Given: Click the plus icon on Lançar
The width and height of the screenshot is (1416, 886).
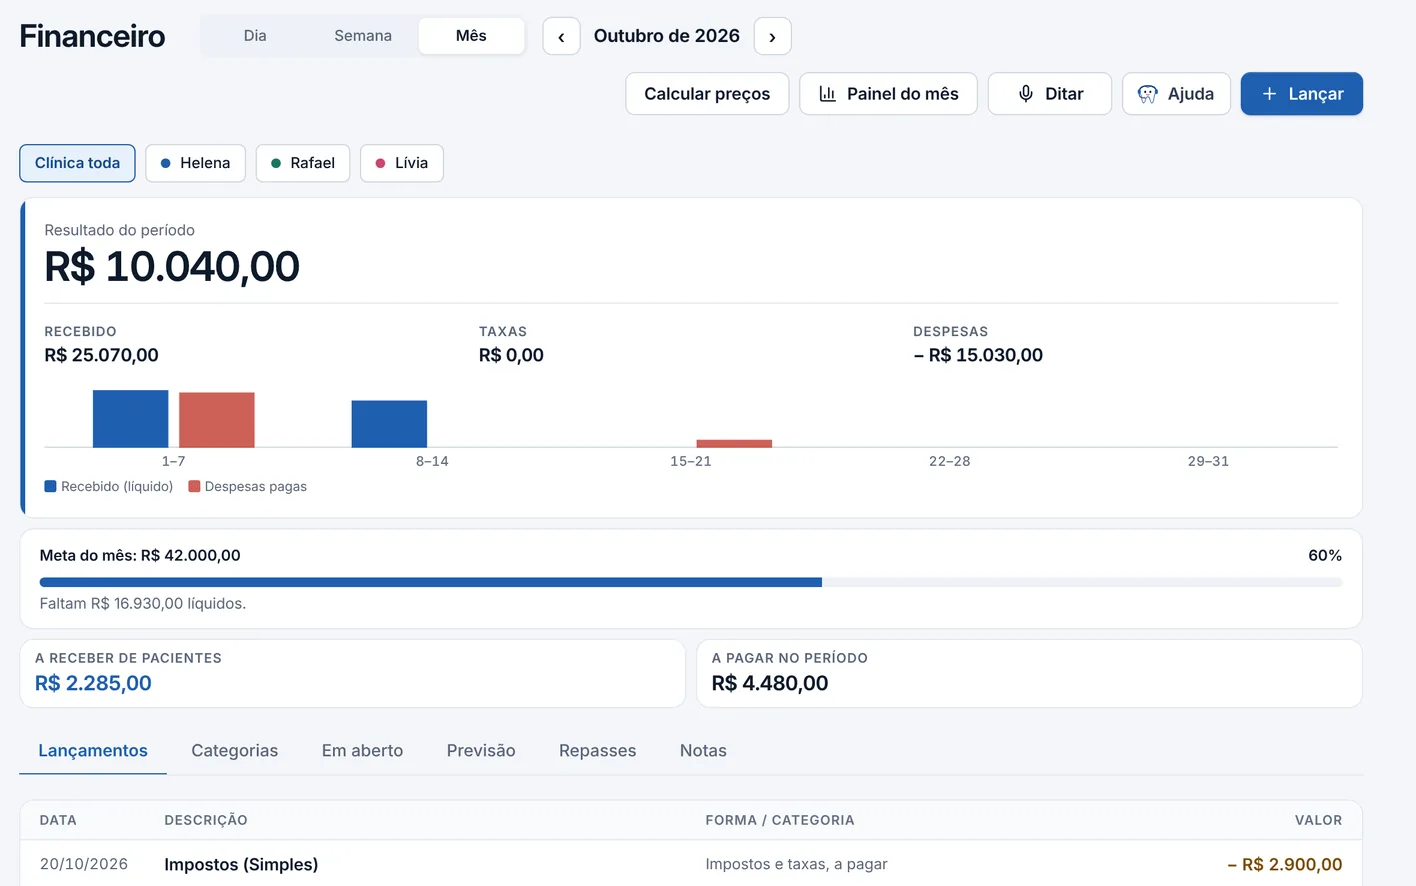Looking at the screenshot, I should pos(1269,94).
